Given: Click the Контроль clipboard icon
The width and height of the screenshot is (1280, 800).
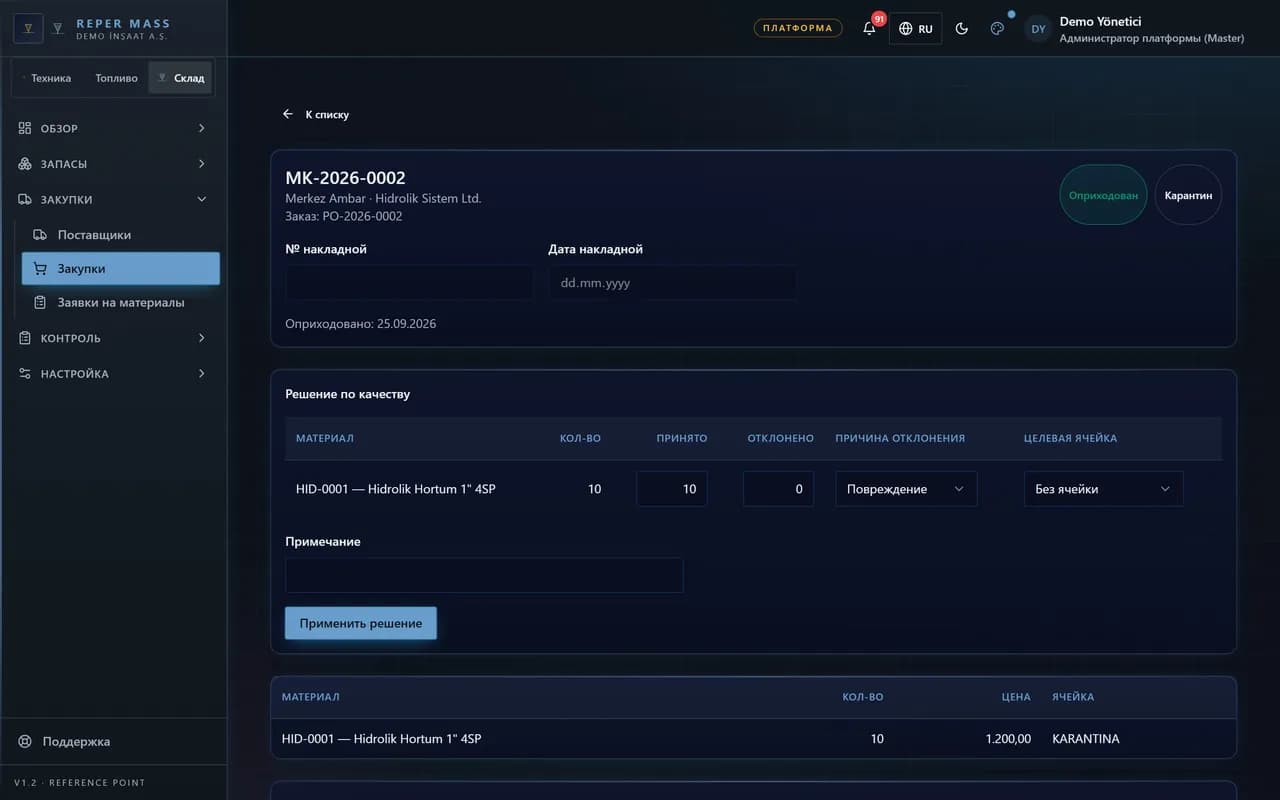Looking at the screenshot, I should point(25,338).
